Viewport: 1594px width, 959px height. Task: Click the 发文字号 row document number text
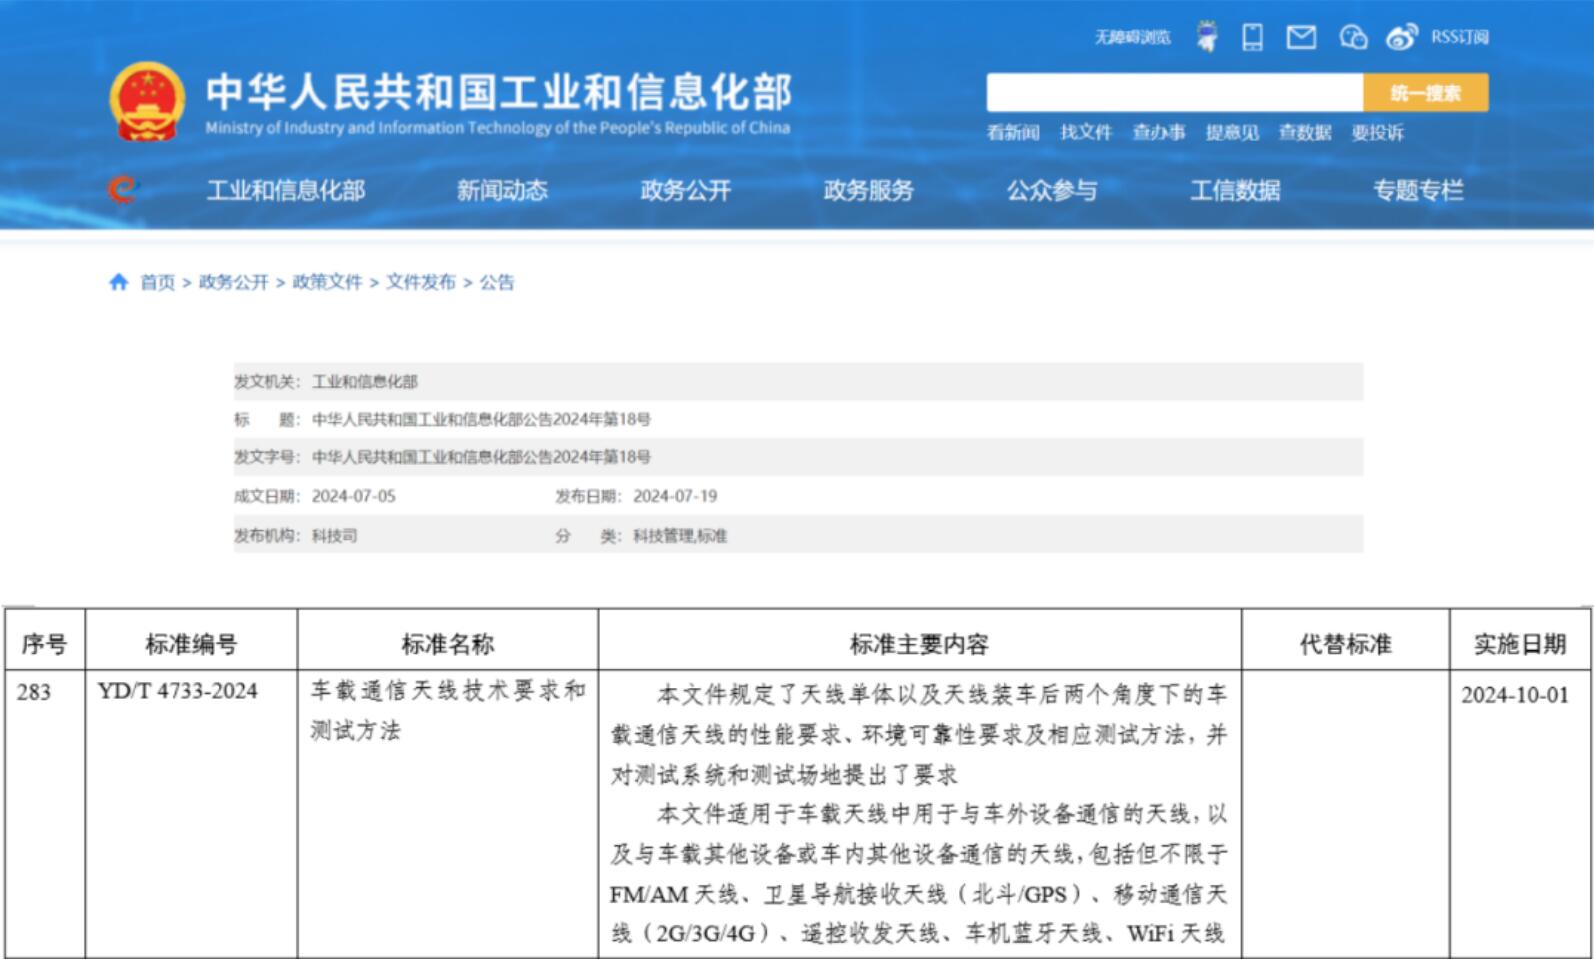point(481,457)
